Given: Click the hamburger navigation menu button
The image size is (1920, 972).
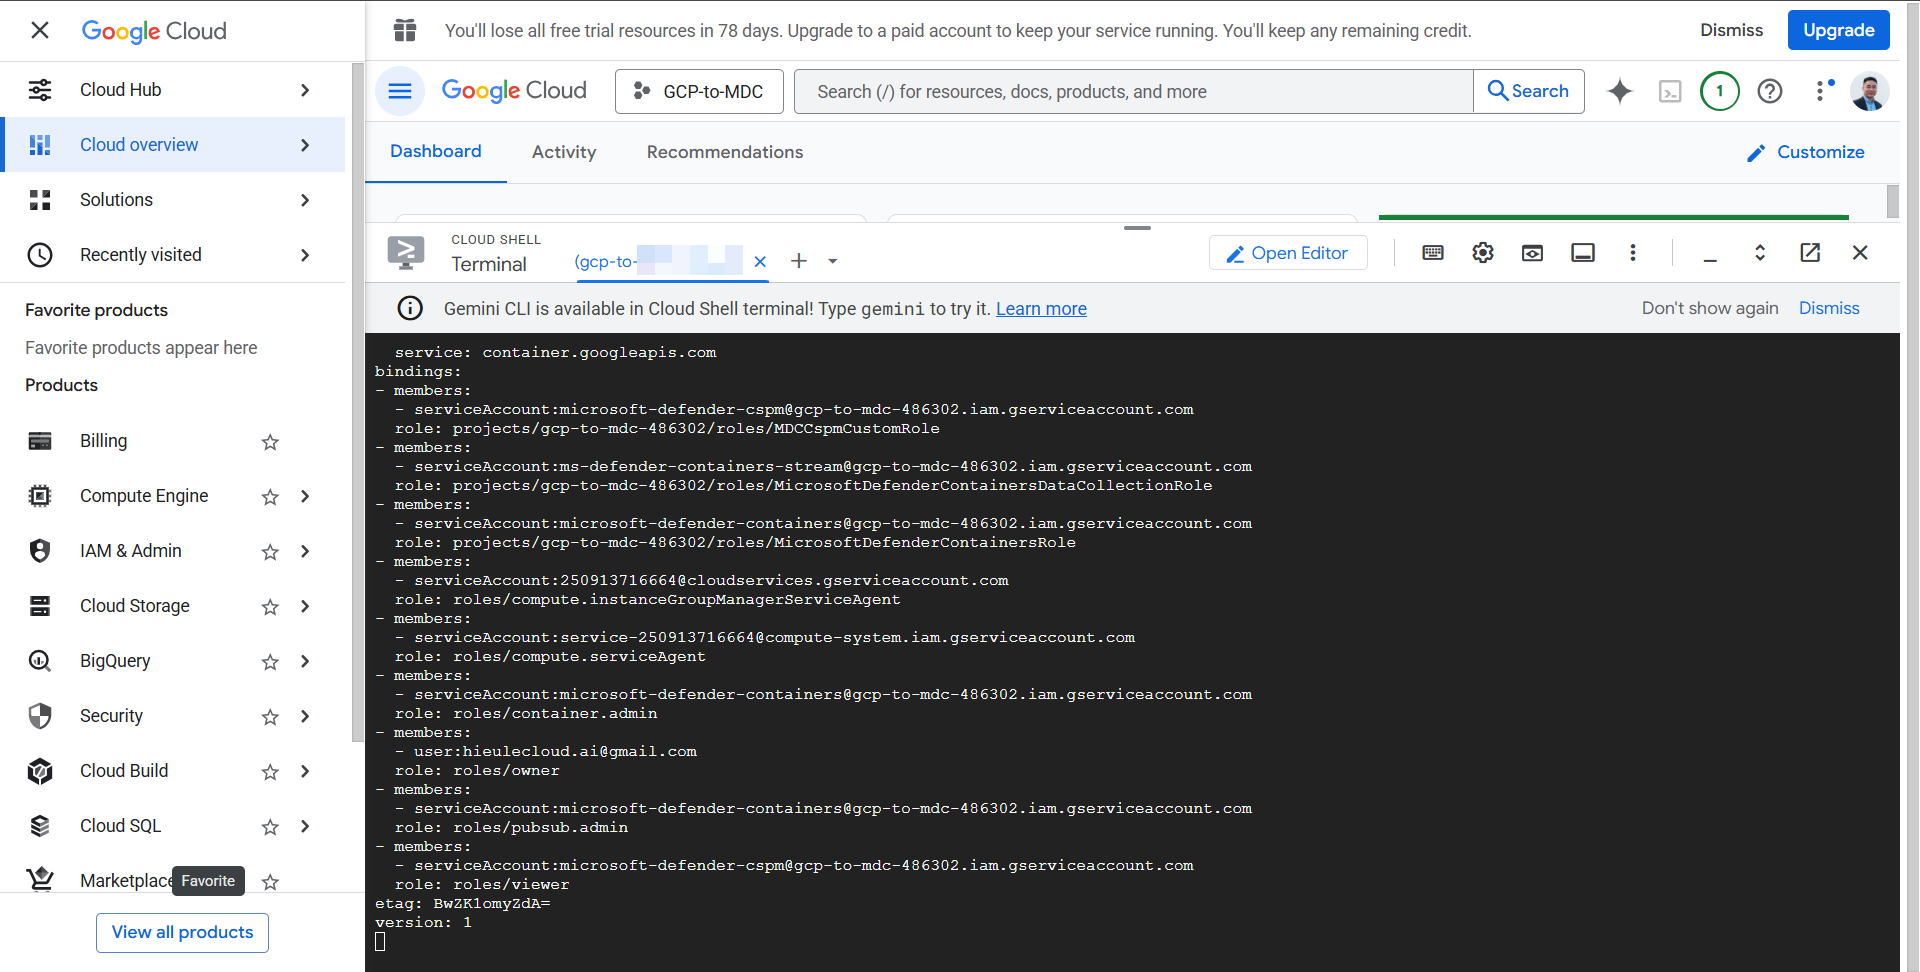Looking at the screenshot, I should [400, 91].
